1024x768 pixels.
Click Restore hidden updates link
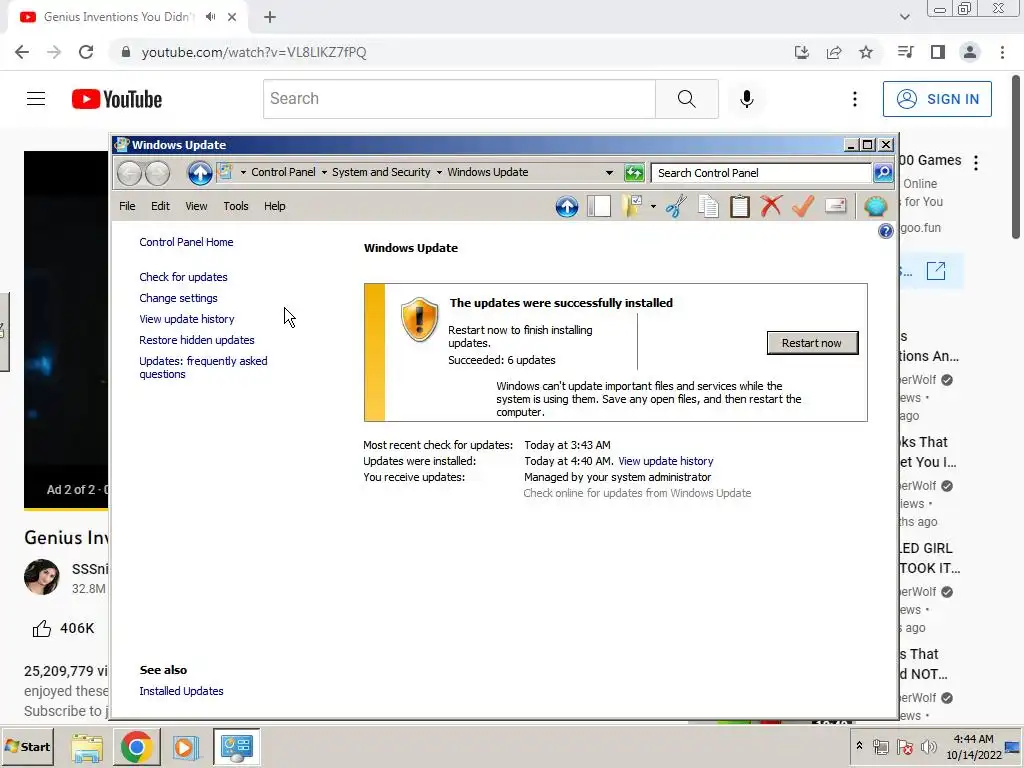tap(197, 340)
